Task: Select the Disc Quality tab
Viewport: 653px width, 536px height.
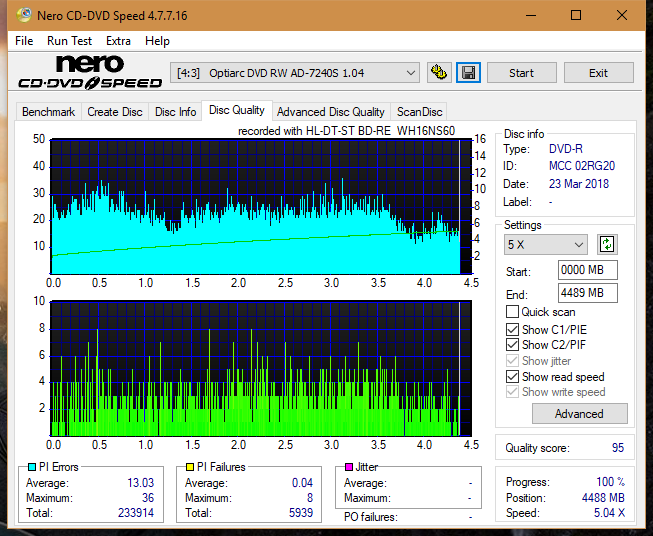Action: click(237, 110)
